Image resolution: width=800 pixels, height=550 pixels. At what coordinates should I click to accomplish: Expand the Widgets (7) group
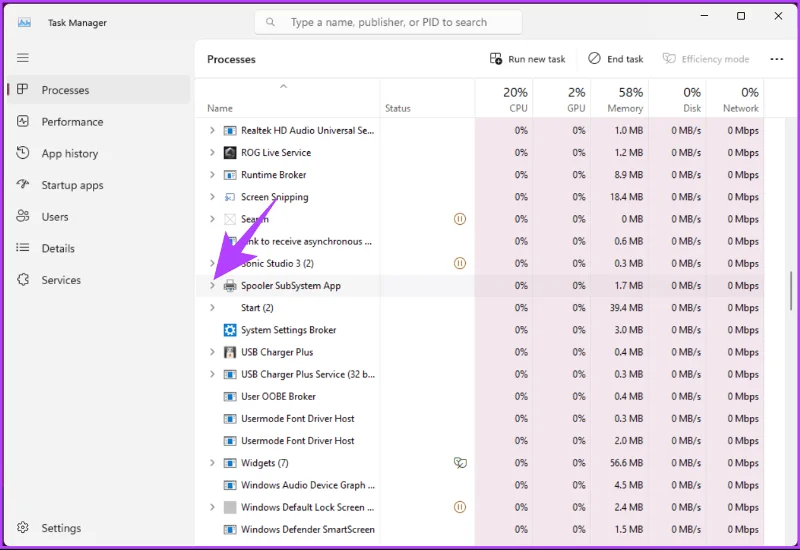(212, 463)
